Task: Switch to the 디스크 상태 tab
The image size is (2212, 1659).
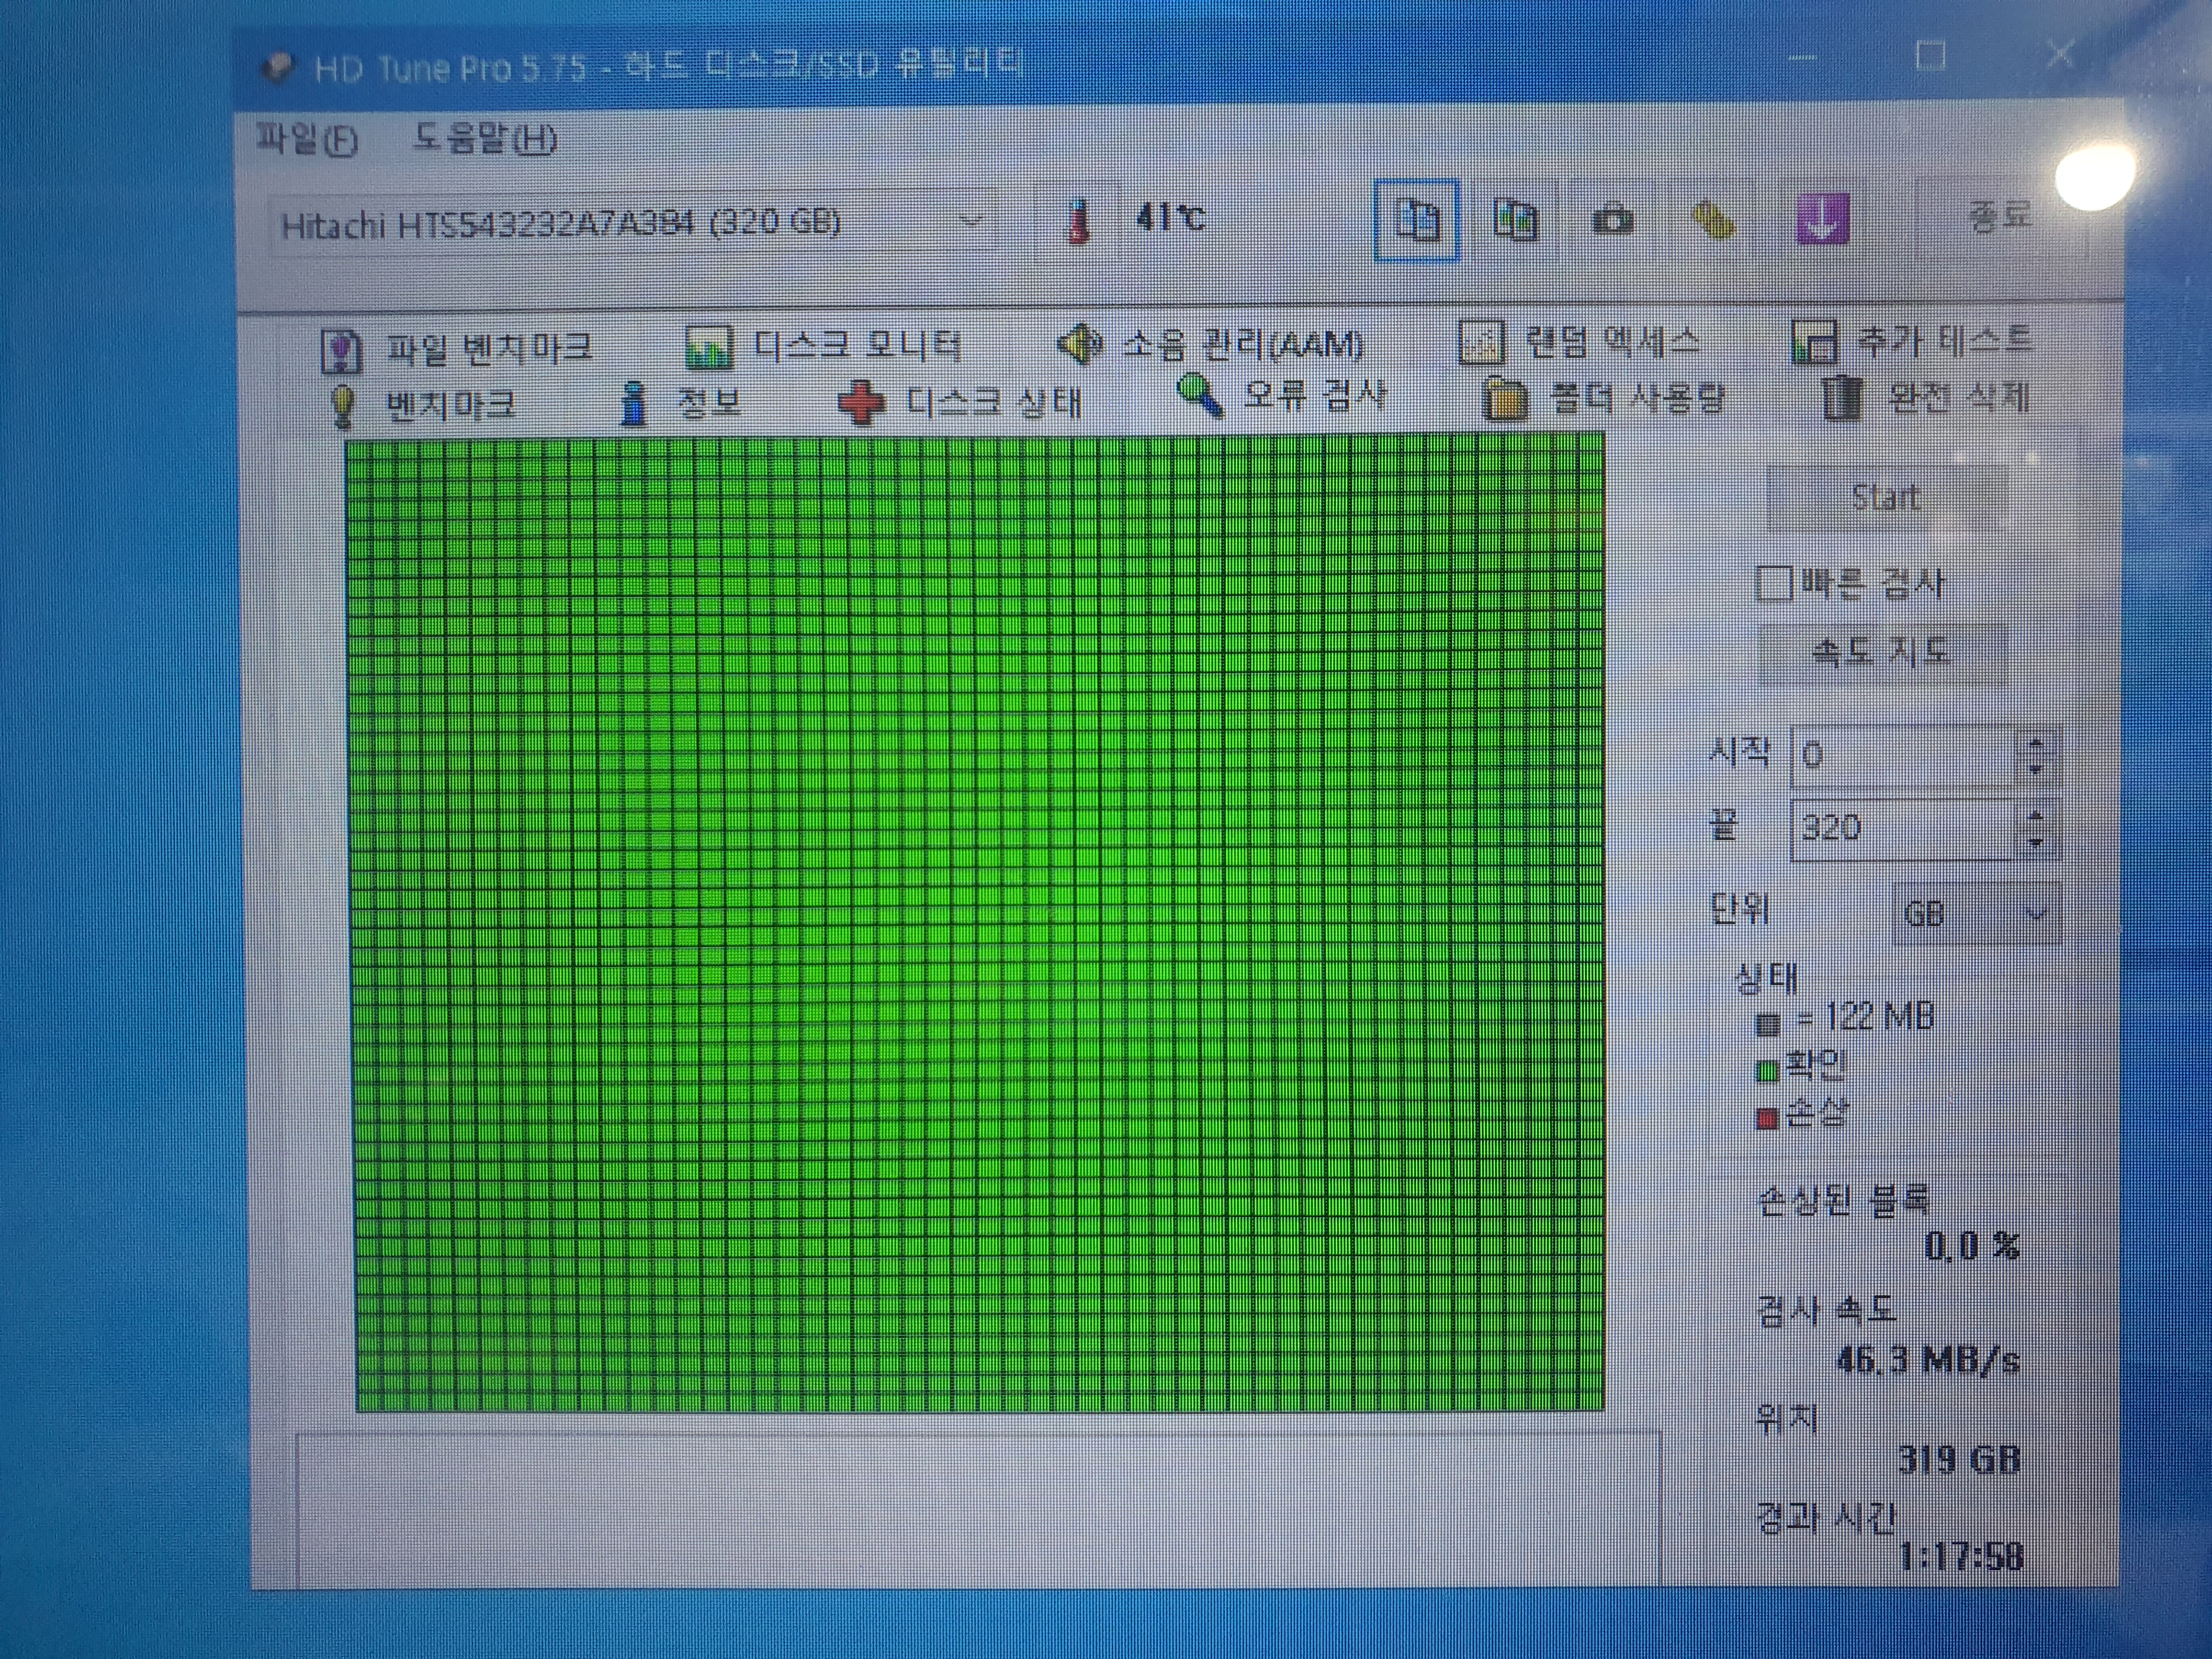Action: pos(960,403)
